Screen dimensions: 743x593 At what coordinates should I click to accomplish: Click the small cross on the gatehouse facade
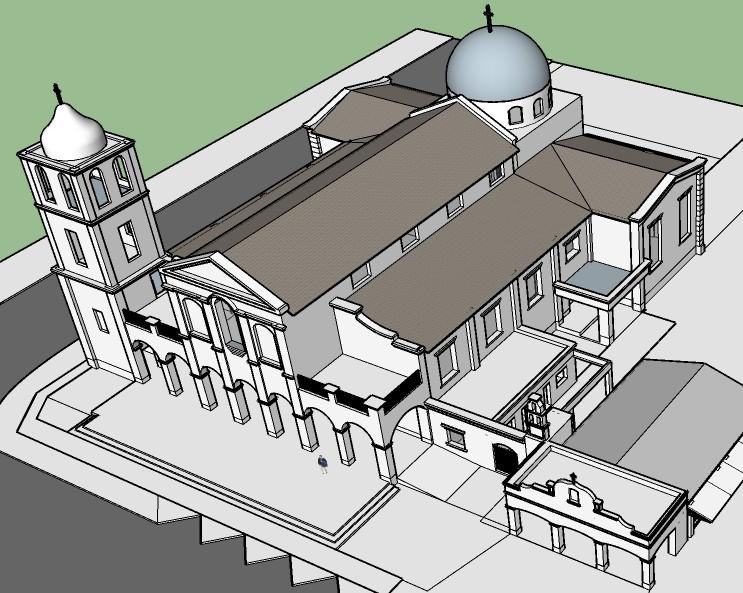(x=573, y=477)
